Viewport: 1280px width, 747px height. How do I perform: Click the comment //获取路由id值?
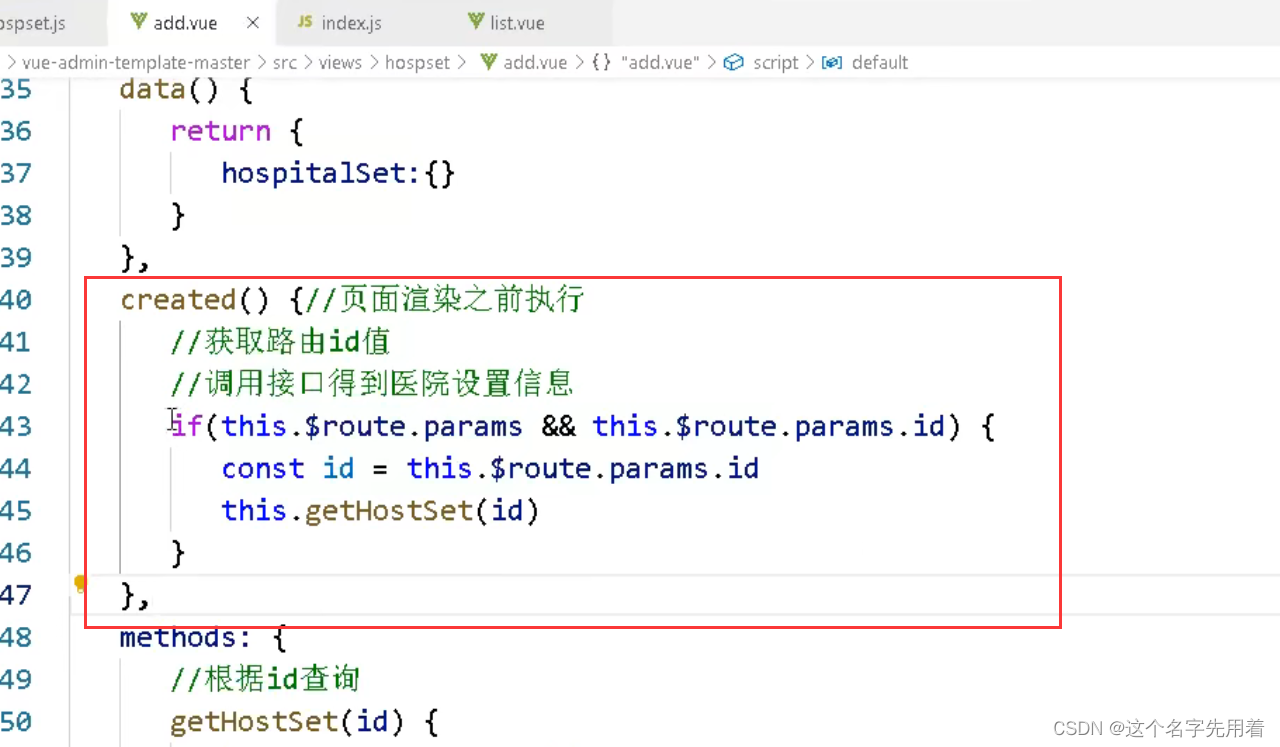pyautogui.click(x=280, y=342)
